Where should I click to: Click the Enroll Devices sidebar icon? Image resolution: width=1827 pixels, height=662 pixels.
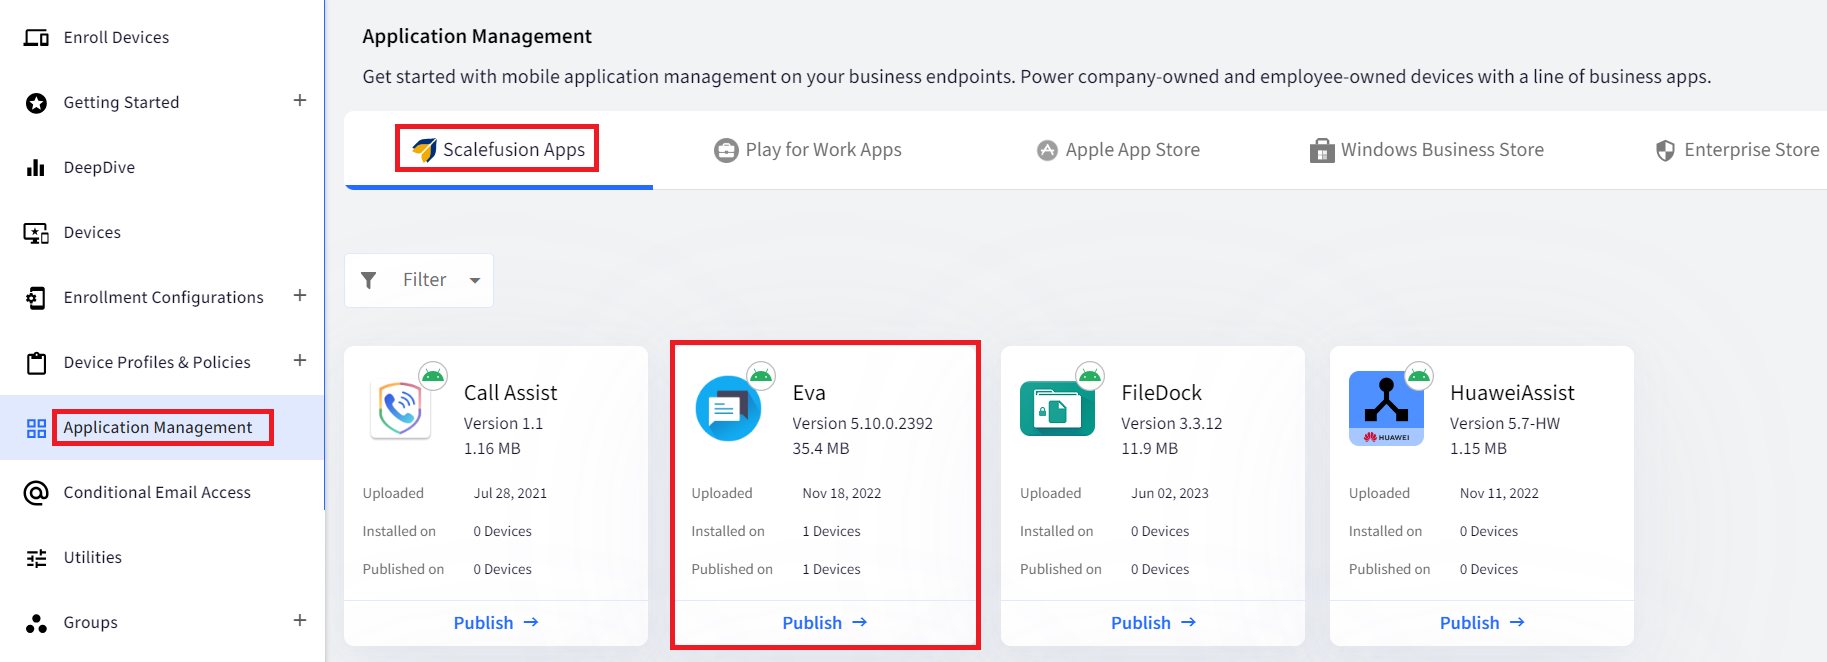pos(36,38)
